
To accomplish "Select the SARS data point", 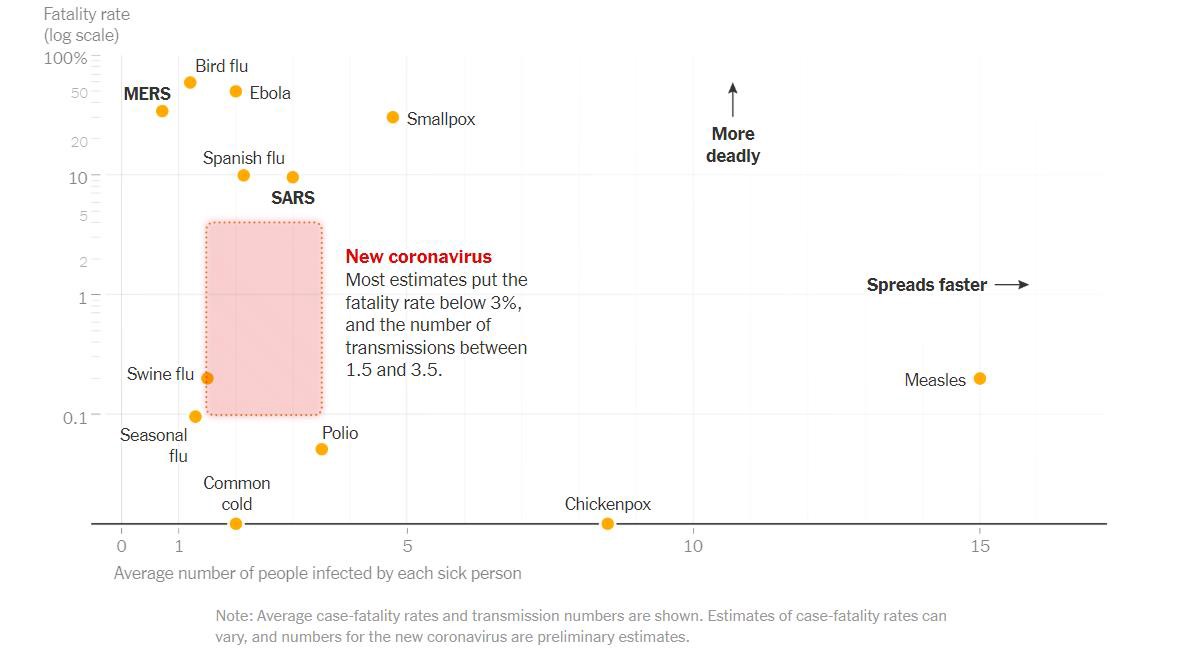I will [293, 177].
